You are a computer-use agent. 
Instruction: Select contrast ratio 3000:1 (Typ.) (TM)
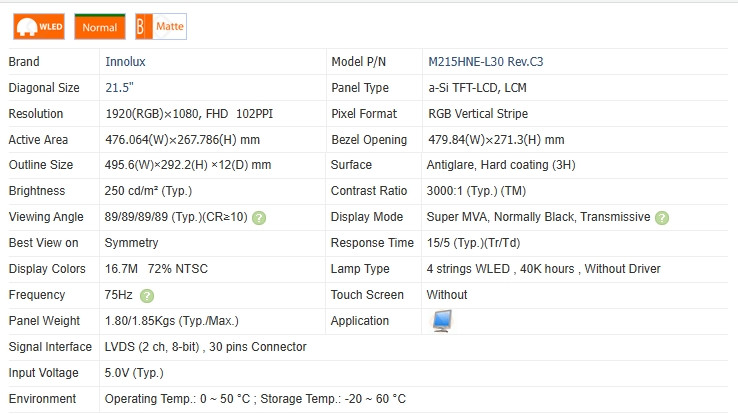476,191
